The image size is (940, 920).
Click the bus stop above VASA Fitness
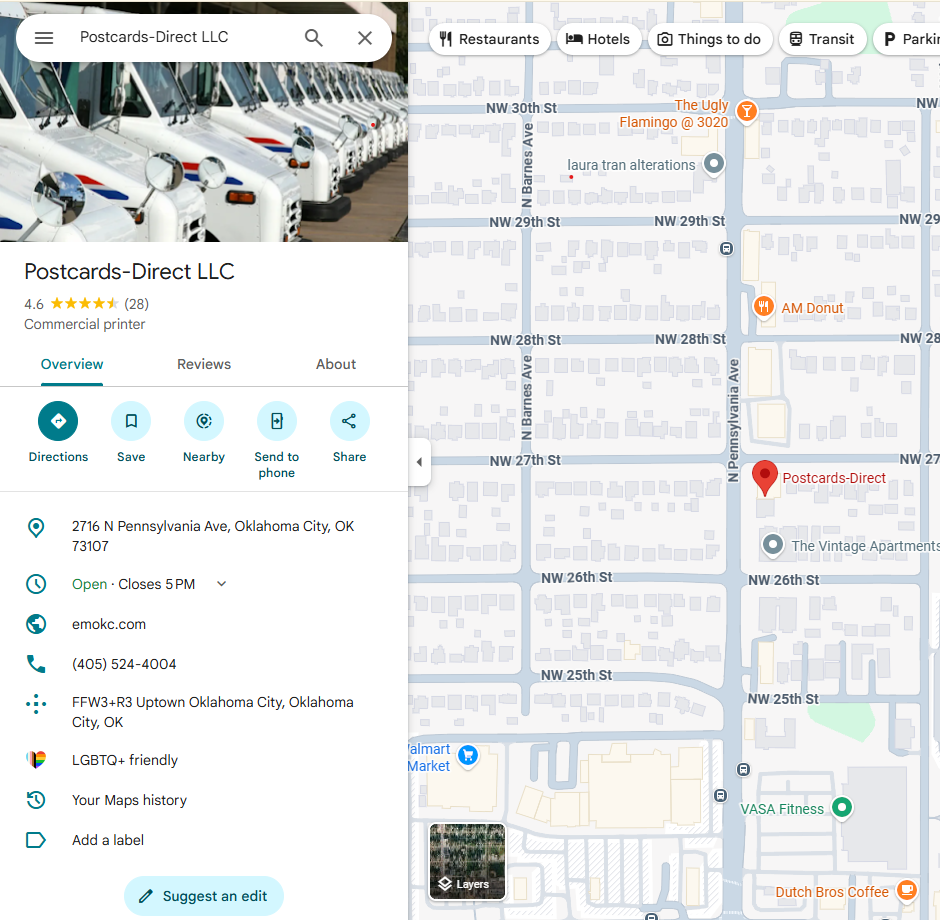743,770
